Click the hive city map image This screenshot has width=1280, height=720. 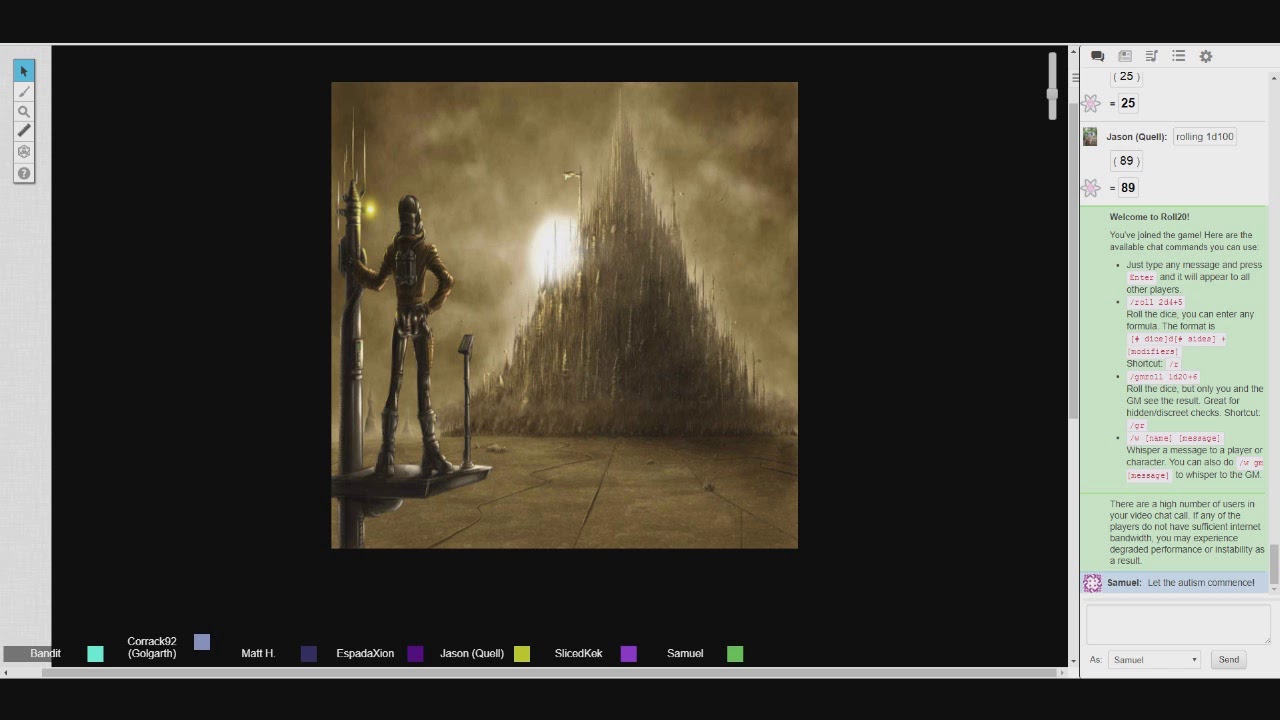pos(564,315)
